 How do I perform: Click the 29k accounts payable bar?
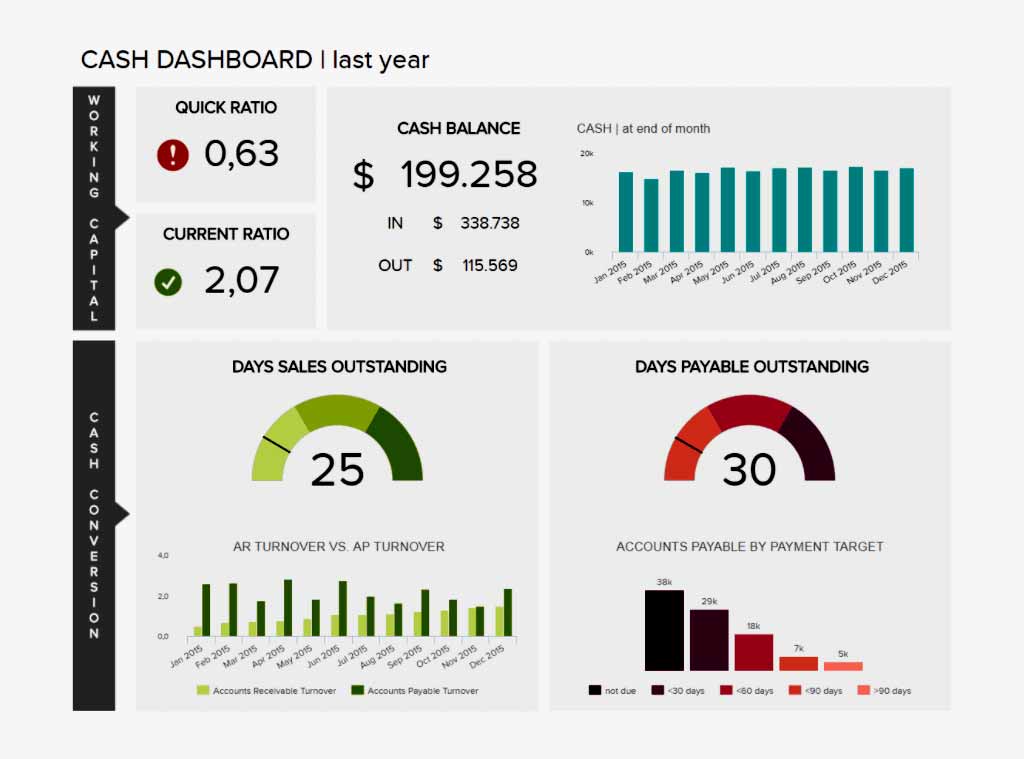click(709, 640)
